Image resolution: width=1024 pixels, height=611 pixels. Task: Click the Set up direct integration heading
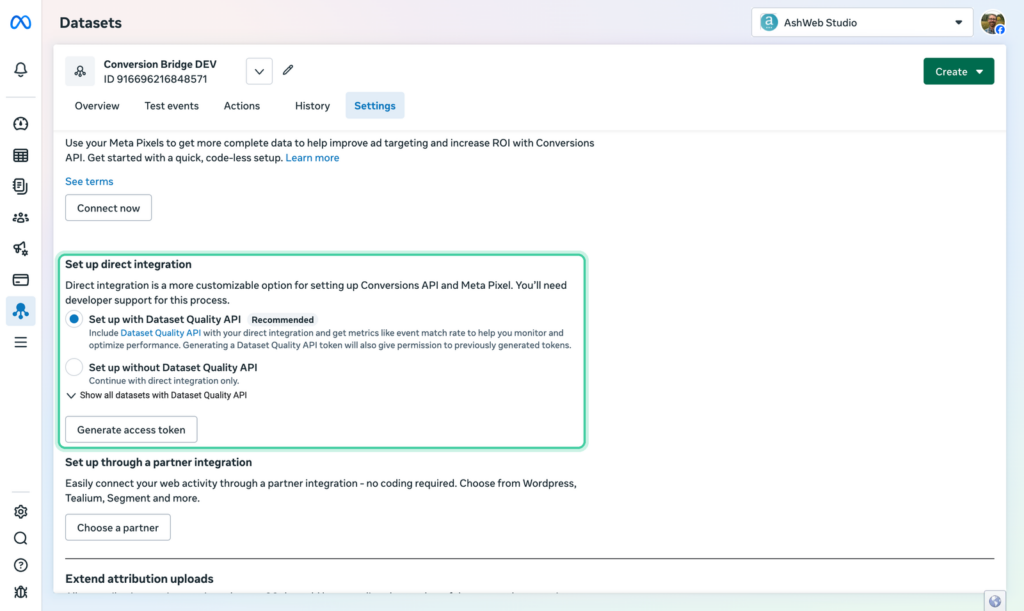point(128,264)
